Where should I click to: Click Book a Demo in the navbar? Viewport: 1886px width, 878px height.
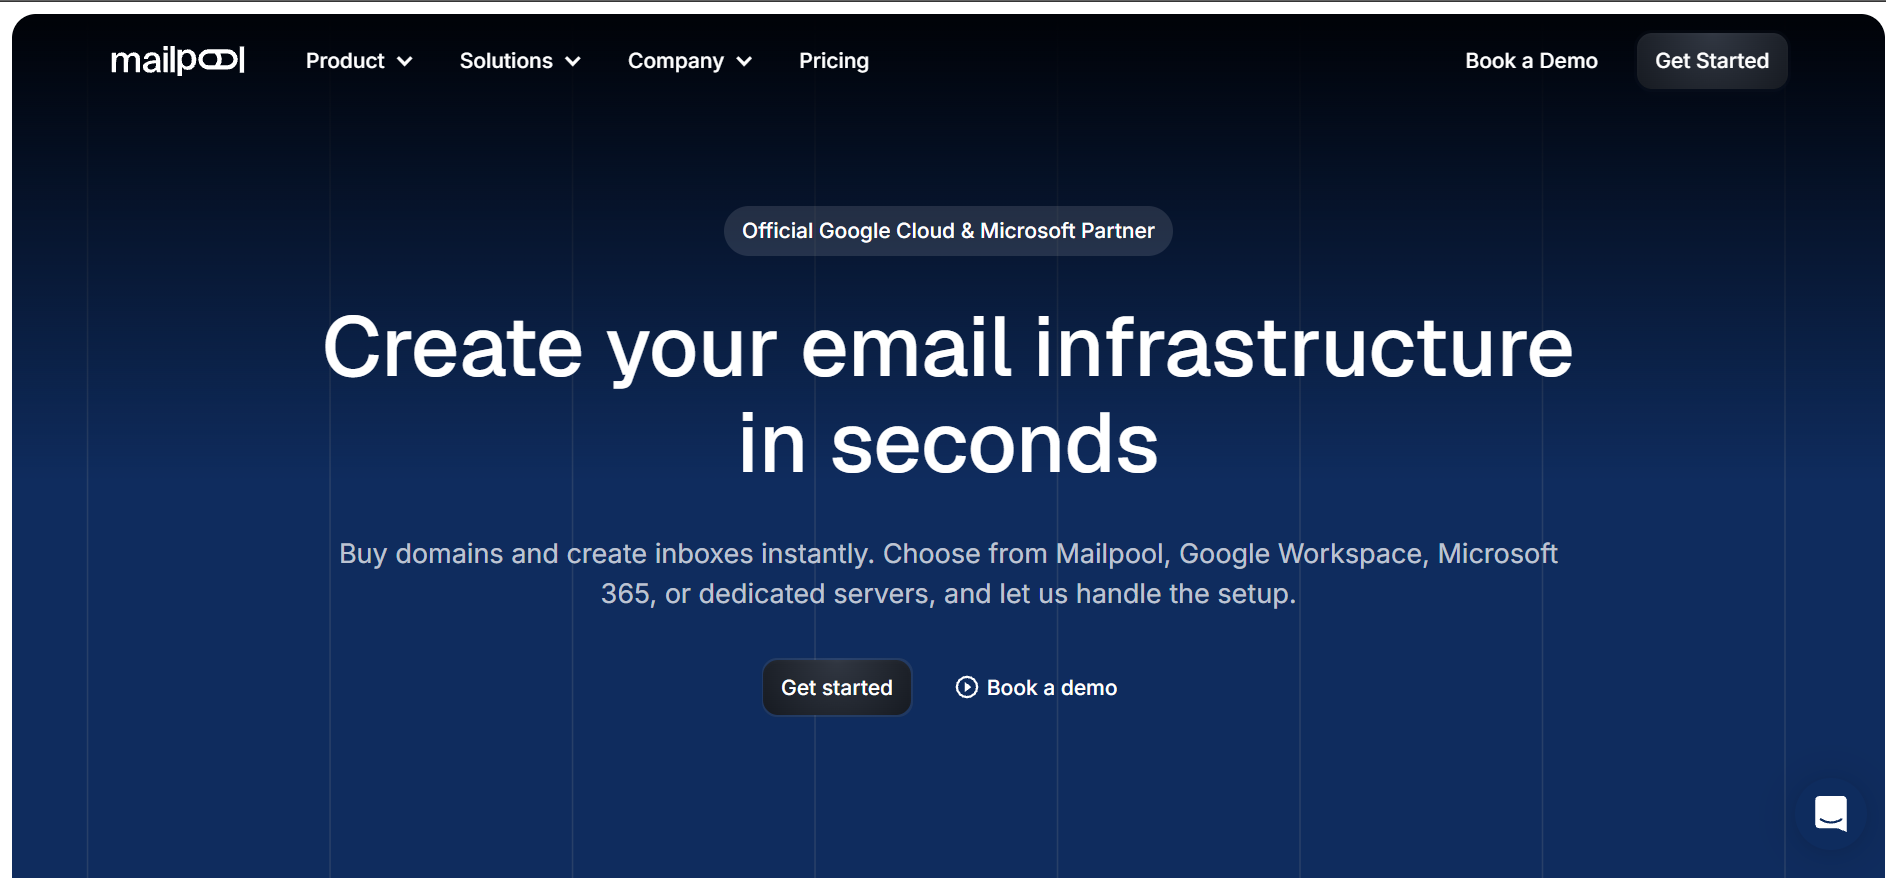pos(1531,61)
